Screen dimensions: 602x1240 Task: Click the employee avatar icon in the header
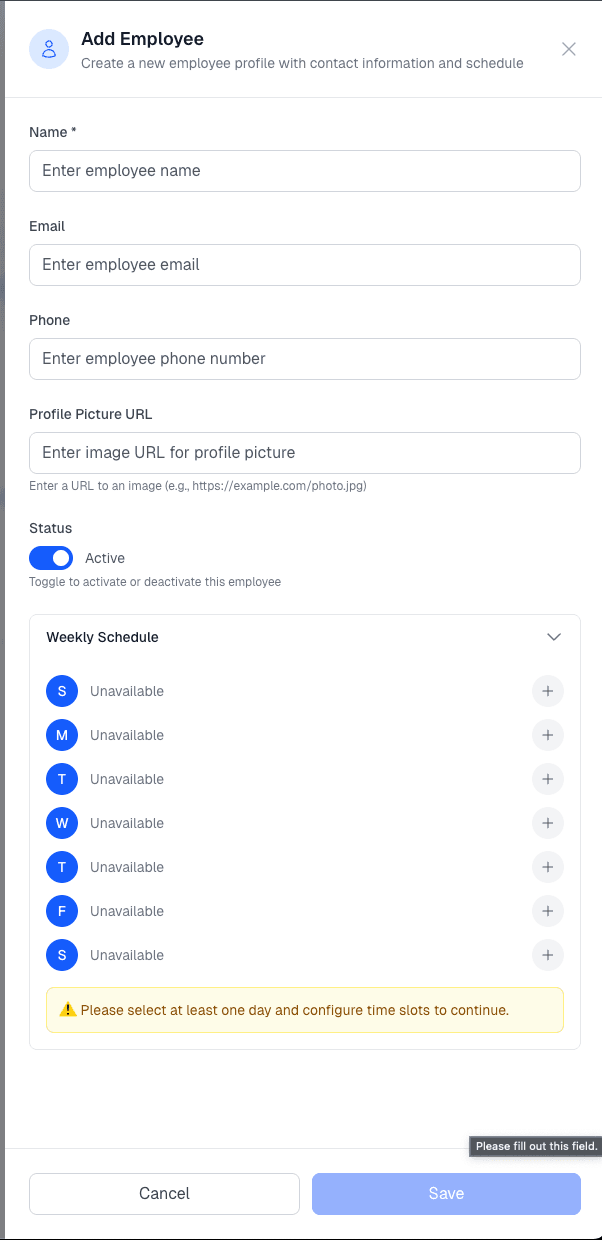[48, 49]
